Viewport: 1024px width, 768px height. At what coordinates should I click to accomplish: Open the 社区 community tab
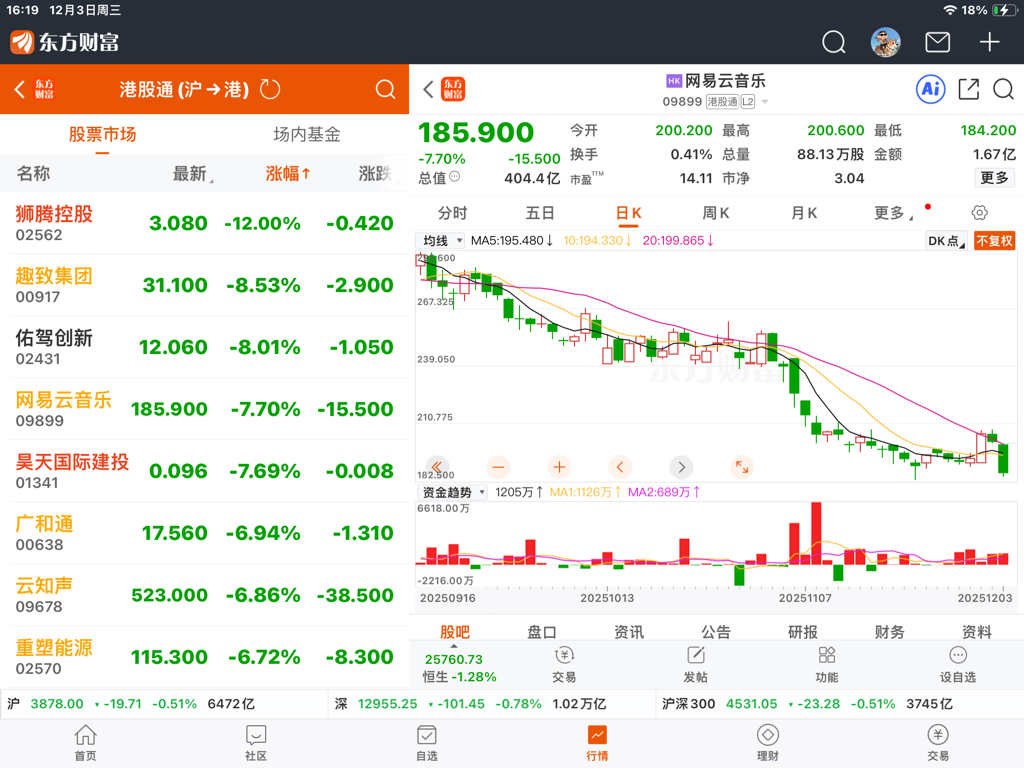pyautogui.click(x=256, y=743)
